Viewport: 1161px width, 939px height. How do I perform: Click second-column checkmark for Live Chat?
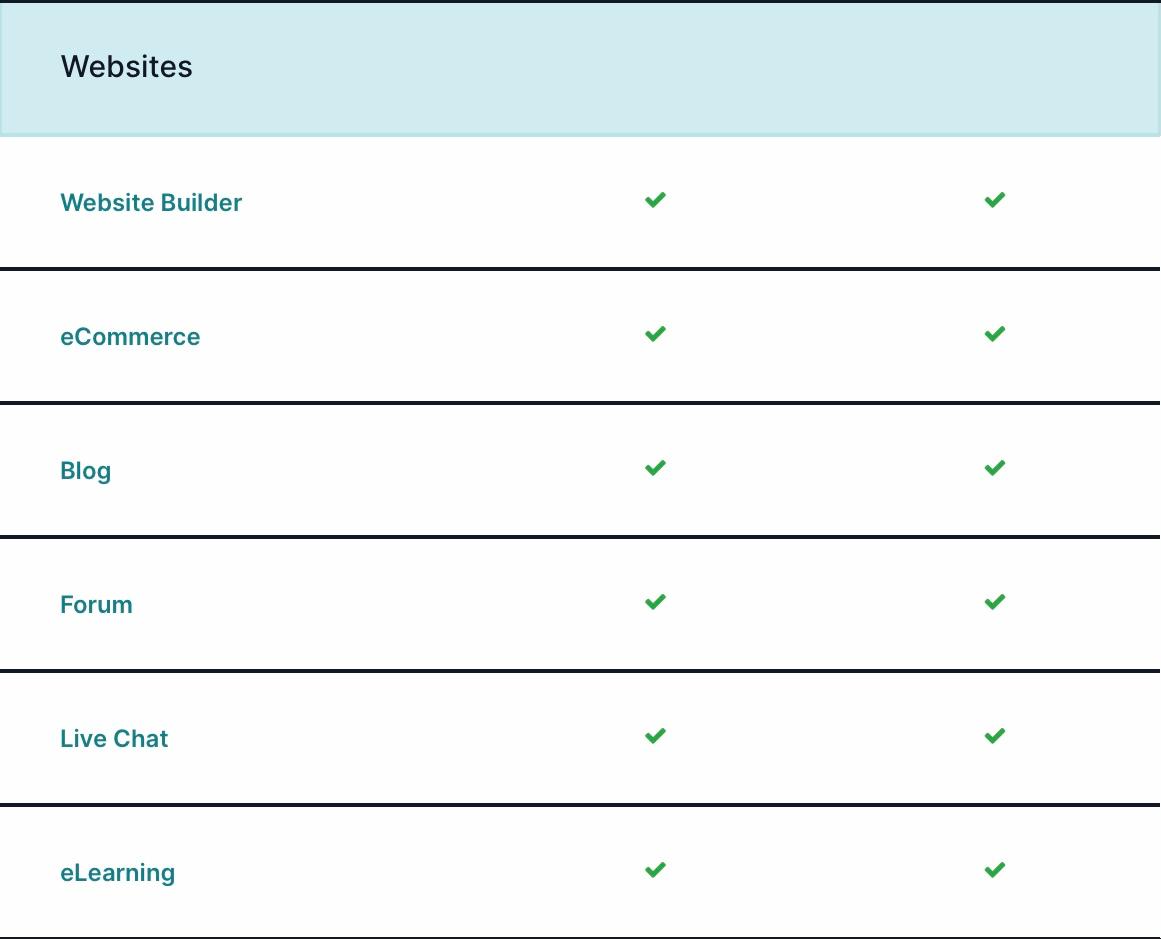(x=994, y=736)
